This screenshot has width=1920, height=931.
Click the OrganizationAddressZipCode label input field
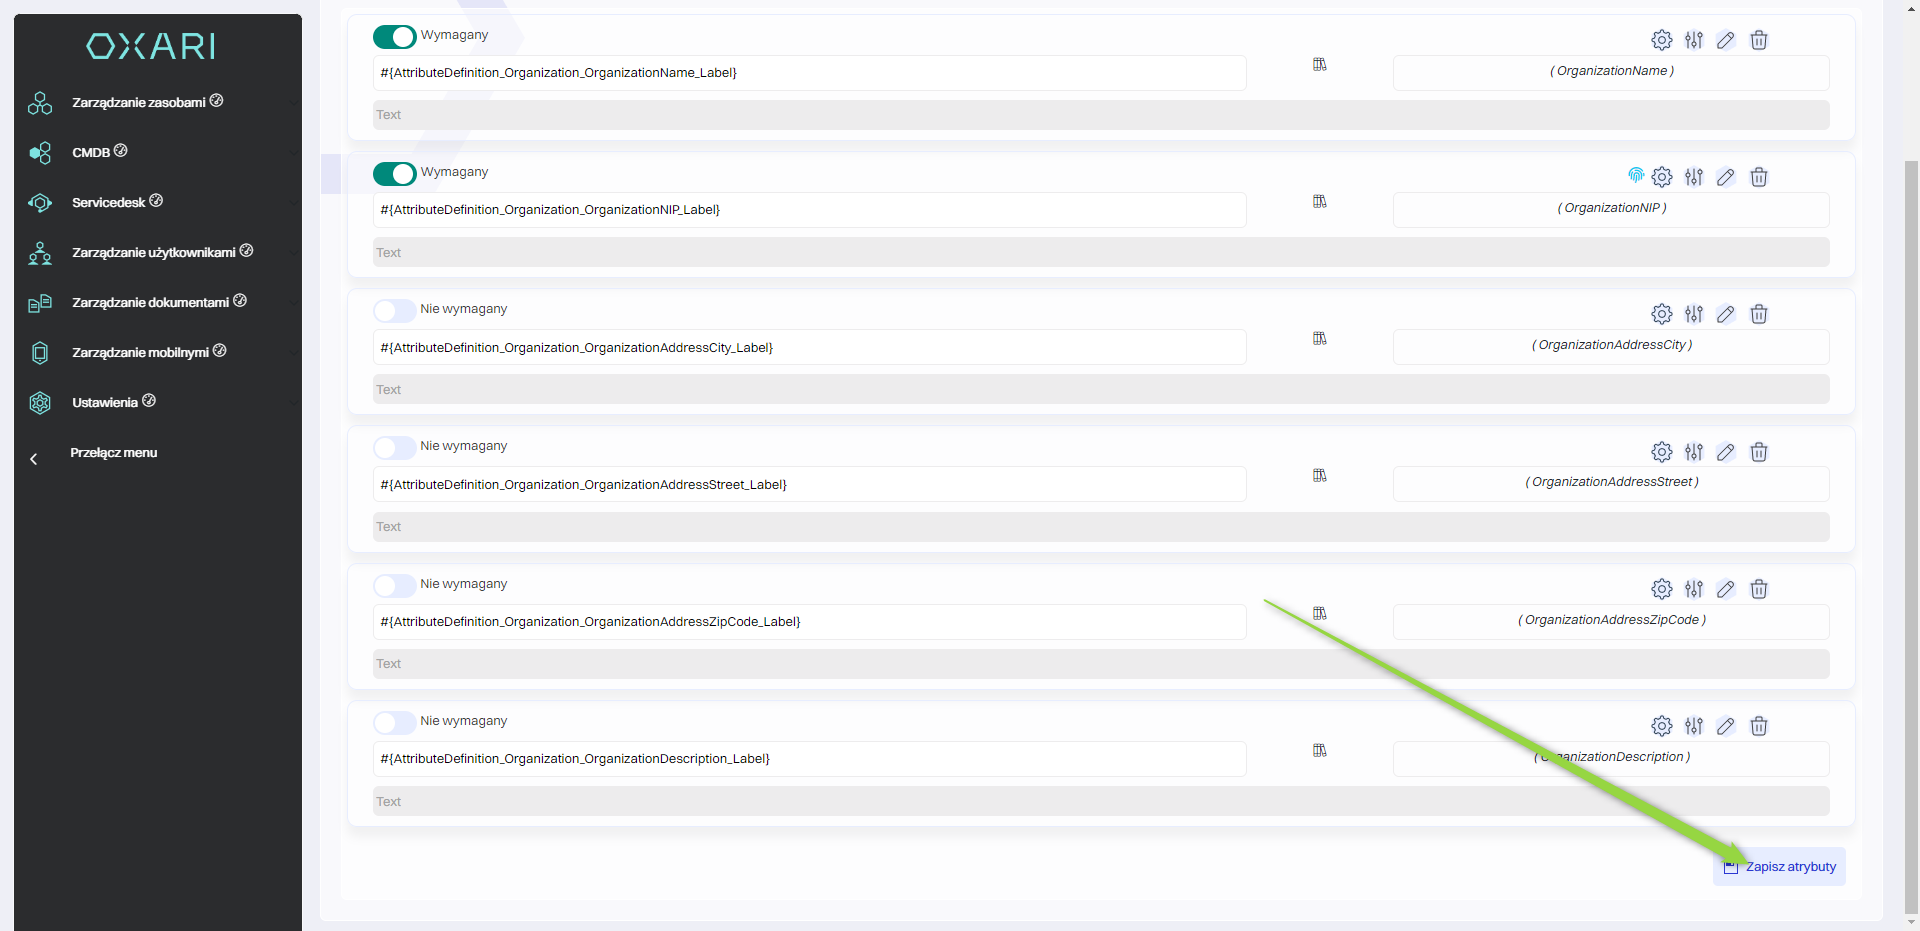pyautogui.click(x=809, y=622)
